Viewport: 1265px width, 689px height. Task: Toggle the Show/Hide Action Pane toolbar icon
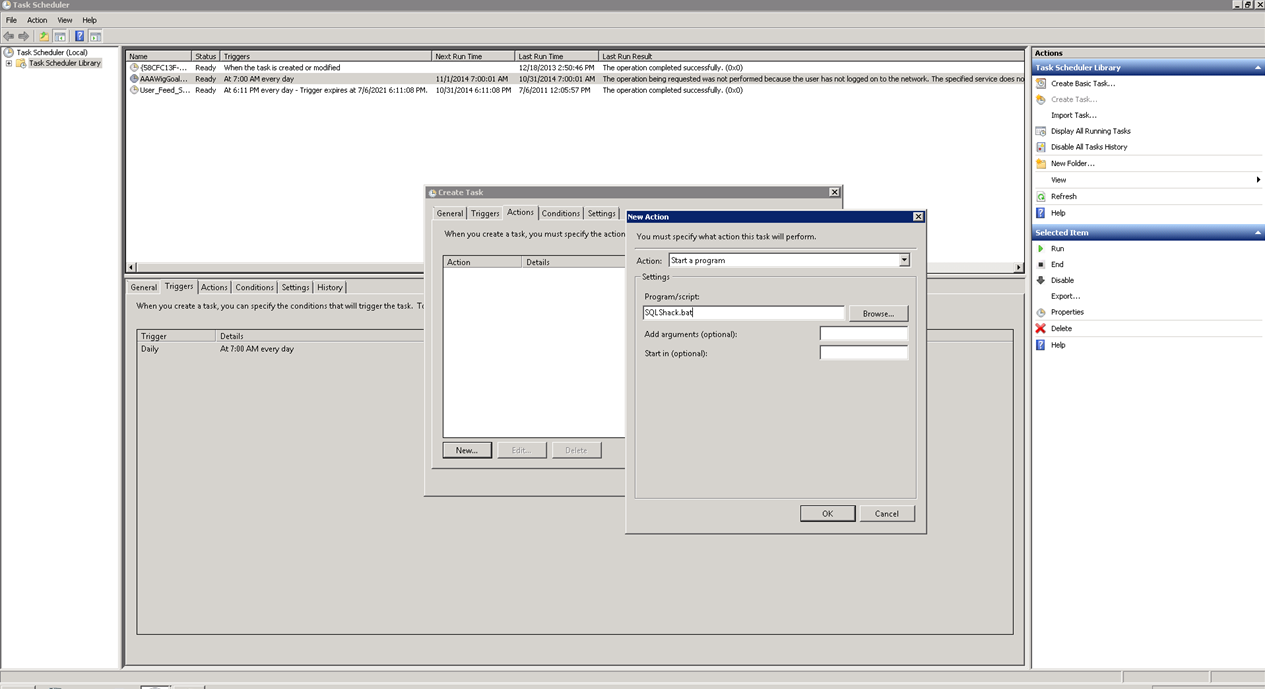pos(95,36)
